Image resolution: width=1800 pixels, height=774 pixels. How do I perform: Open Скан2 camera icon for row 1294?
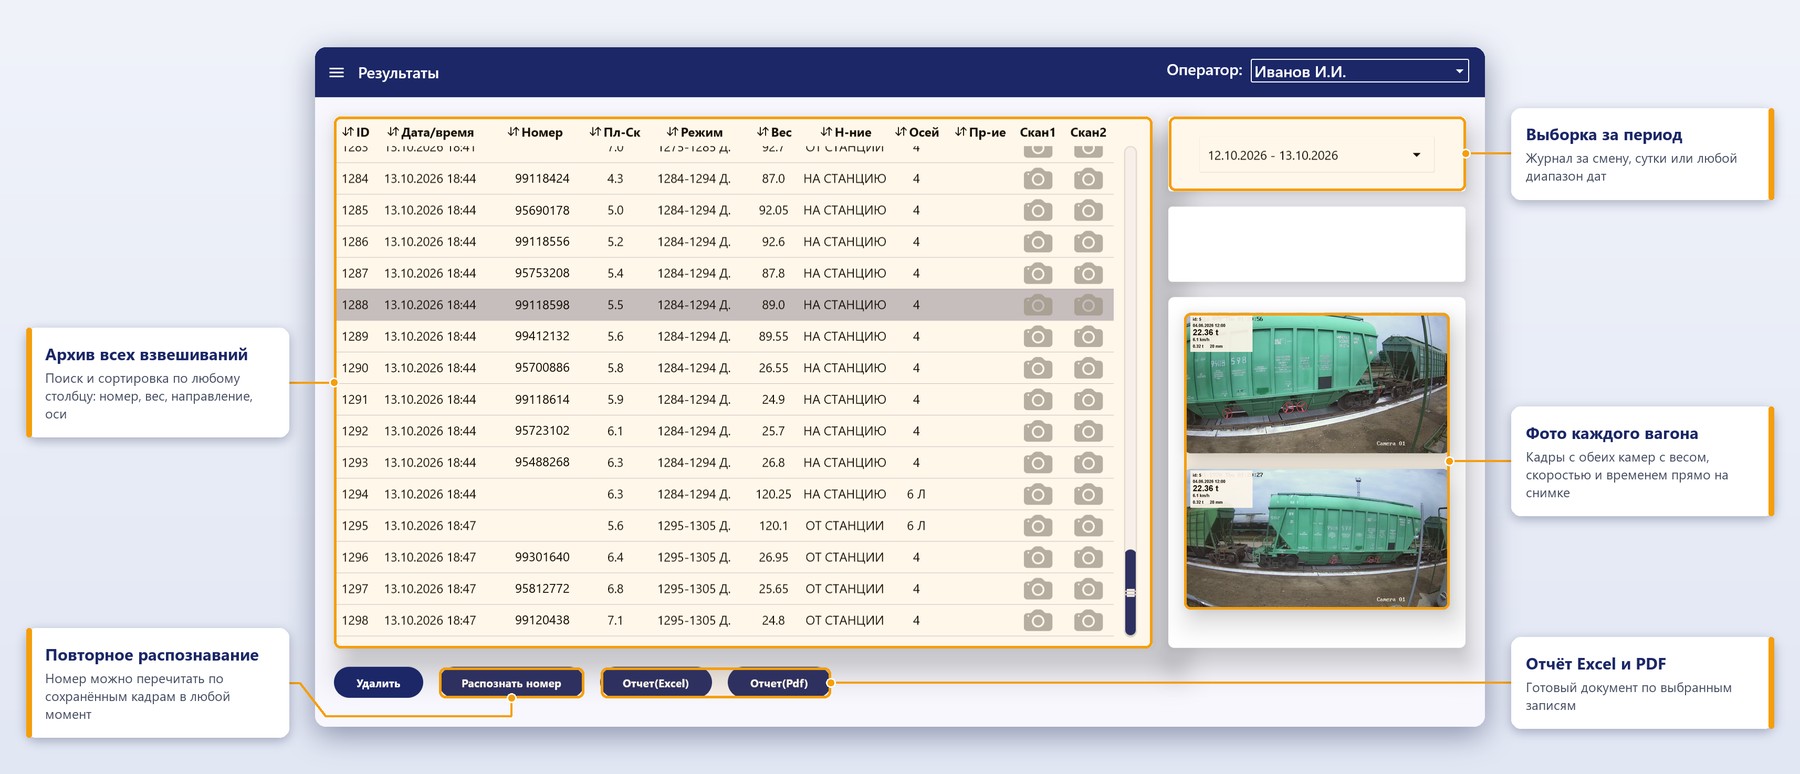tap(1088, 494)
